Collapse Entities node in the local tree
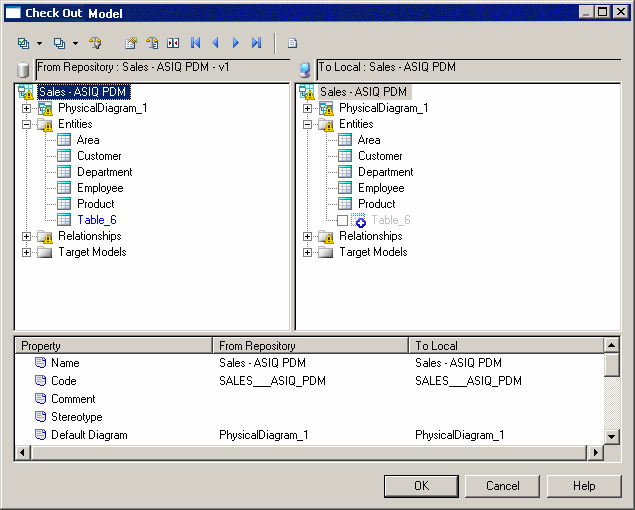Image resolution: width=635 pixels, height=510 pixels. click(308, 124)
